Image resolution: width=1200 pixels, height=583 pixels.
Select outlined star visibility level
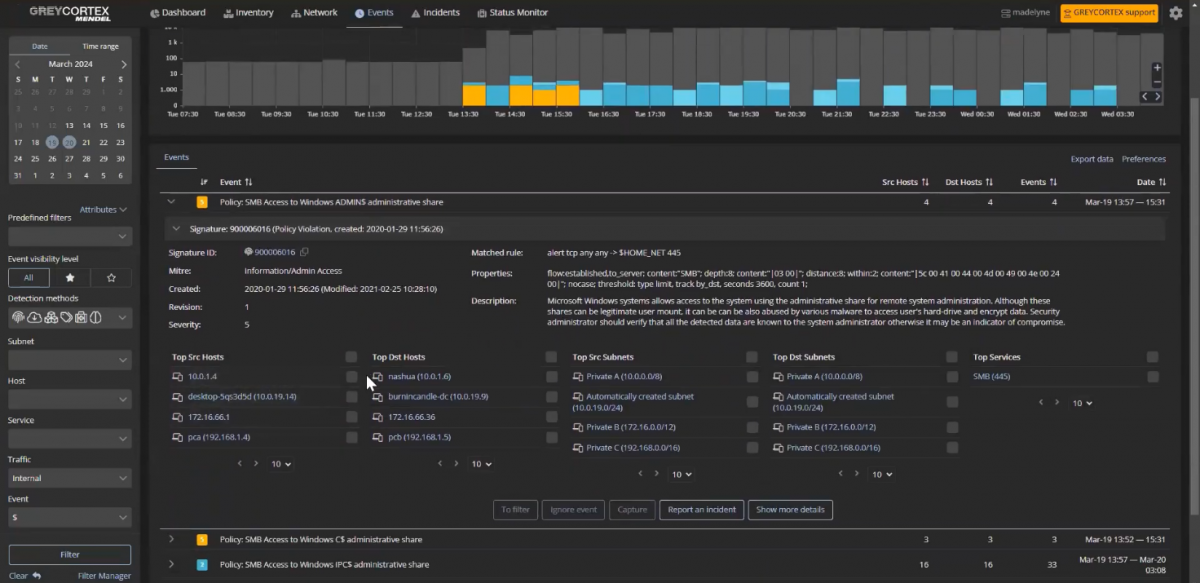110,277
